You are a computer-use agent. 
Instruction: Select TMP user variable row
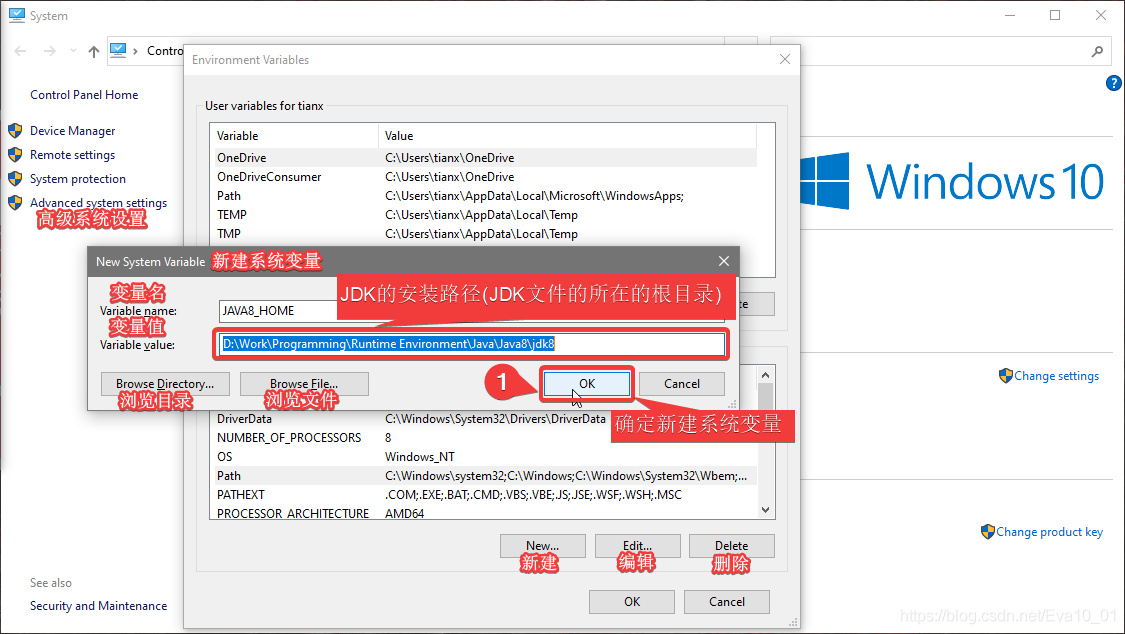click(x=484, y=233)
